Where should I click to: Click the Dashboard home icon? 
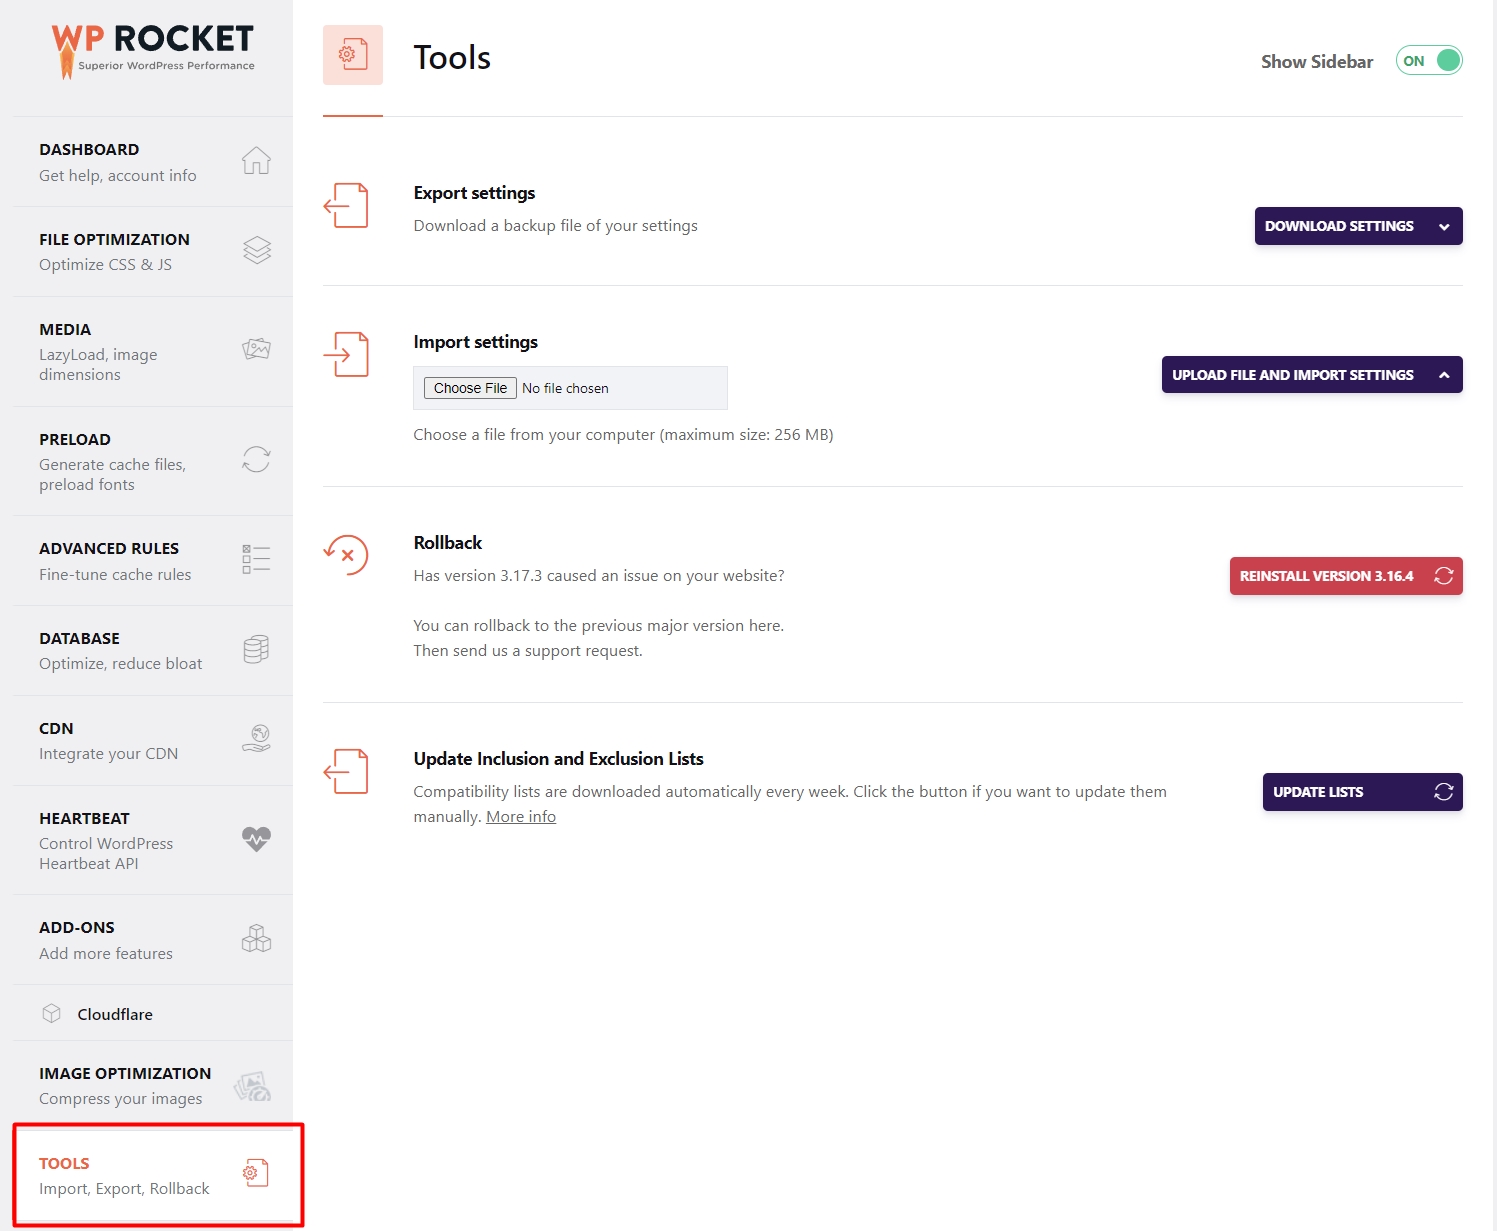tap(256, 160)
